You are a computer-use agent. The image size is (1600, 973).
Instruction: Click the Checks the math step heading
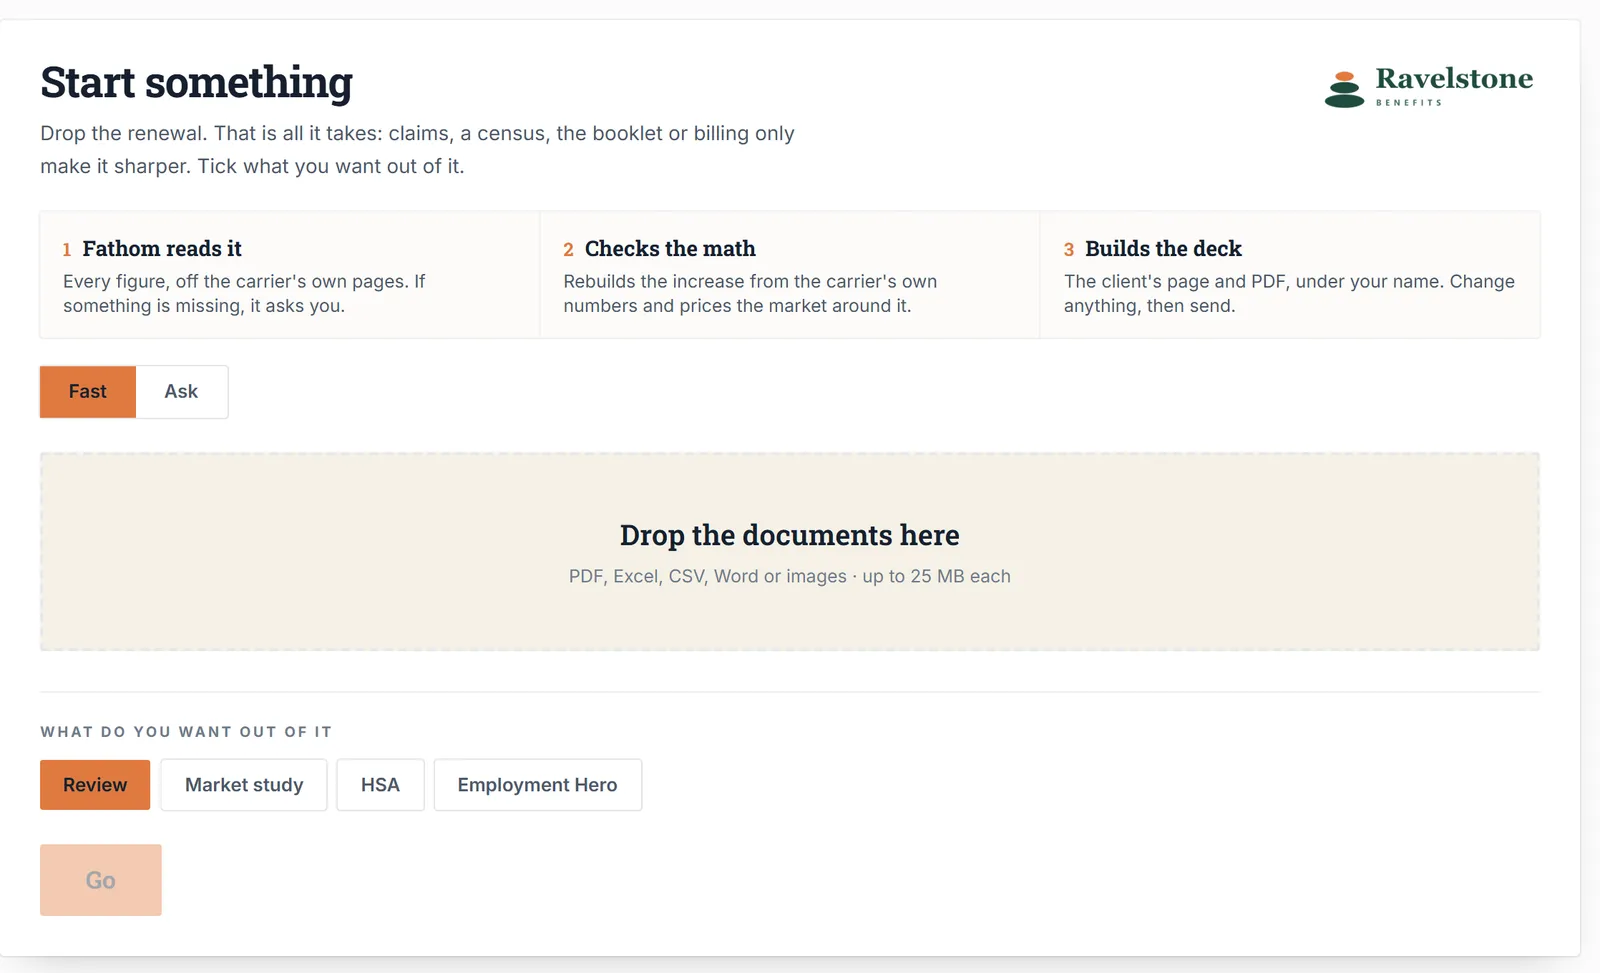670,249
